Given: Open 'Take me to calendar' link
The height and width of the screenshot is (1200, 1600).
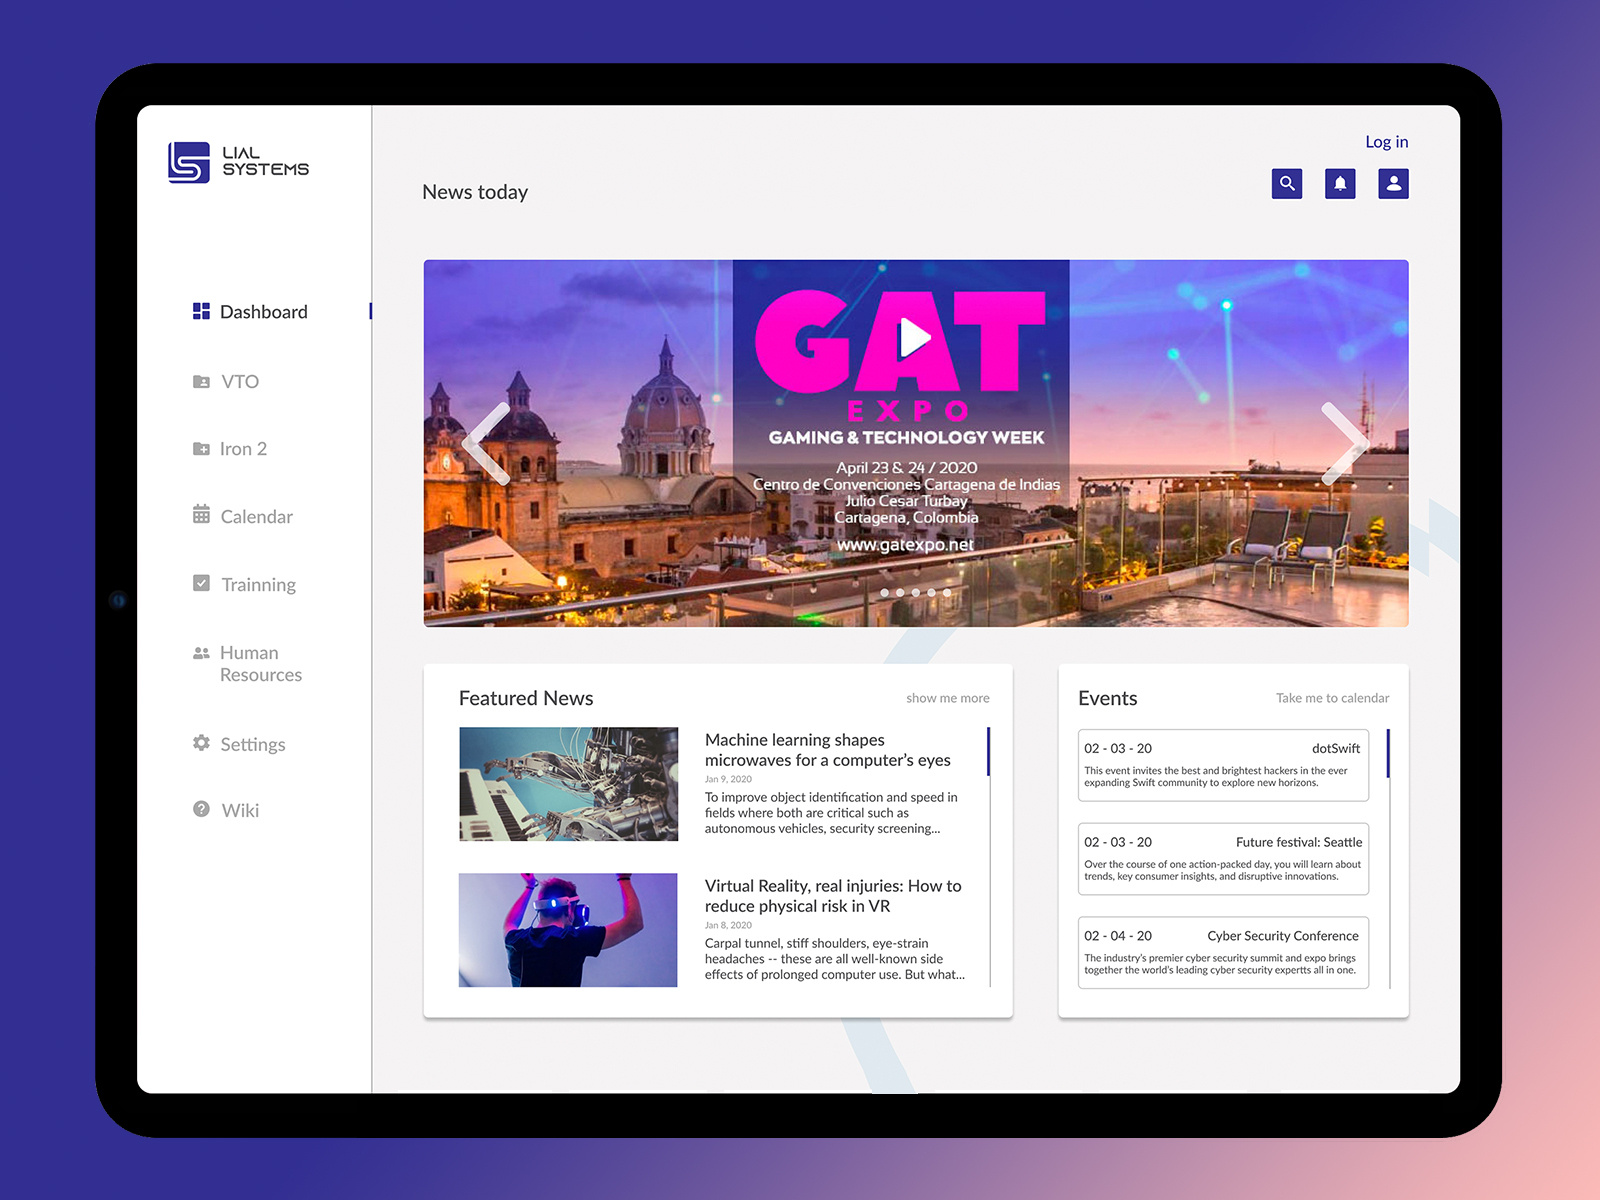Looking at the screenshot, I should pyautogui.click(x=1332, y=698).
